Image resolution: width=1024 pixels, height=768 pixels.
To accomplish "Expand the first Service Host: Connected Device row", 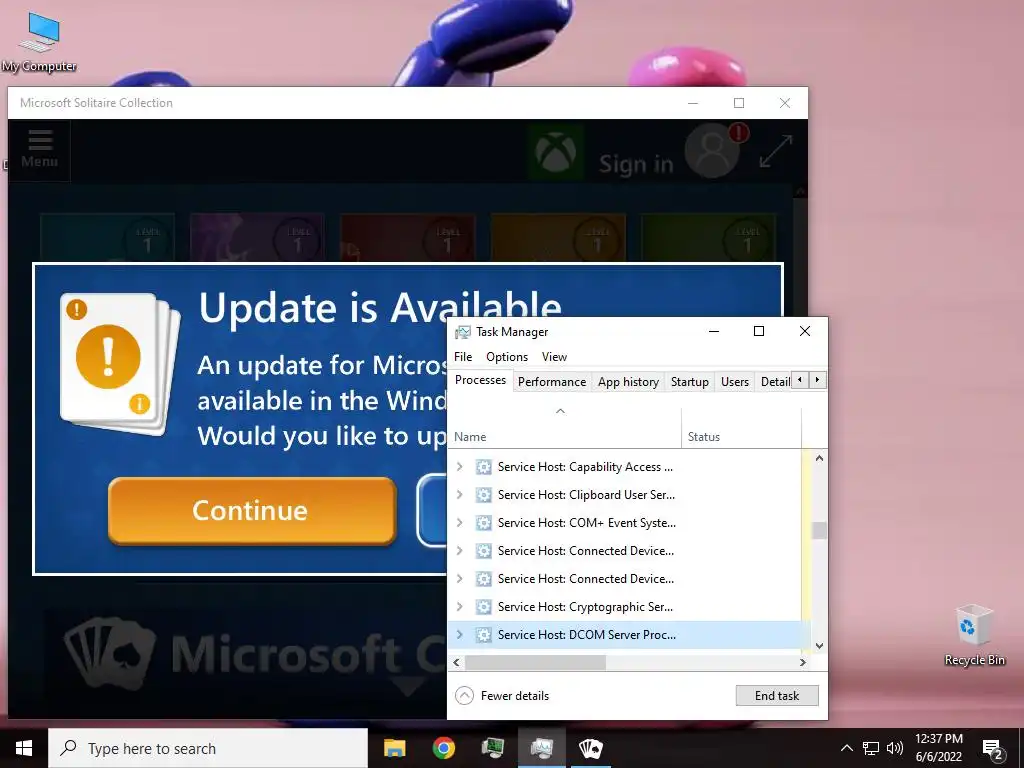I will click(460, 551).
